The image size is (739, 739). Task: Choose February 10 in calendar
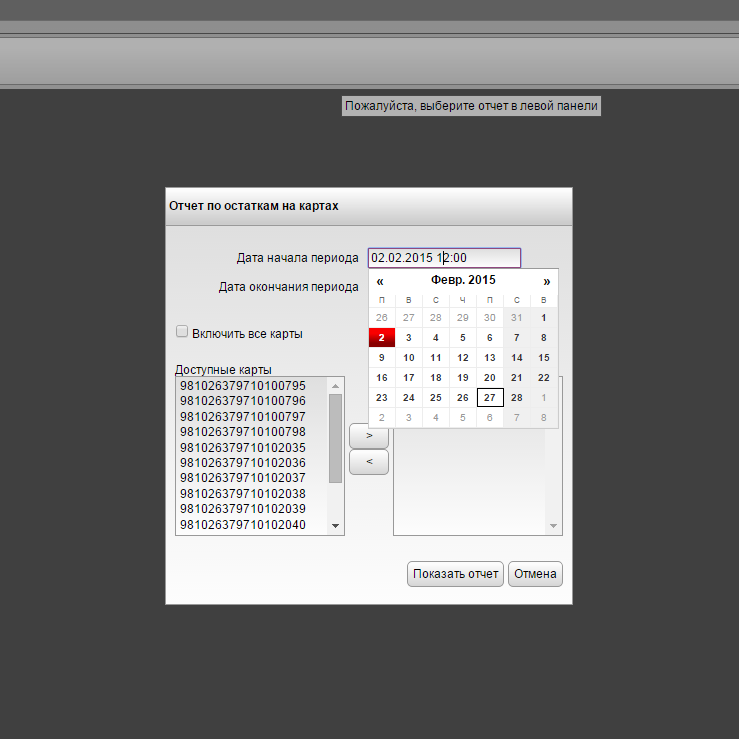[409, 358]
